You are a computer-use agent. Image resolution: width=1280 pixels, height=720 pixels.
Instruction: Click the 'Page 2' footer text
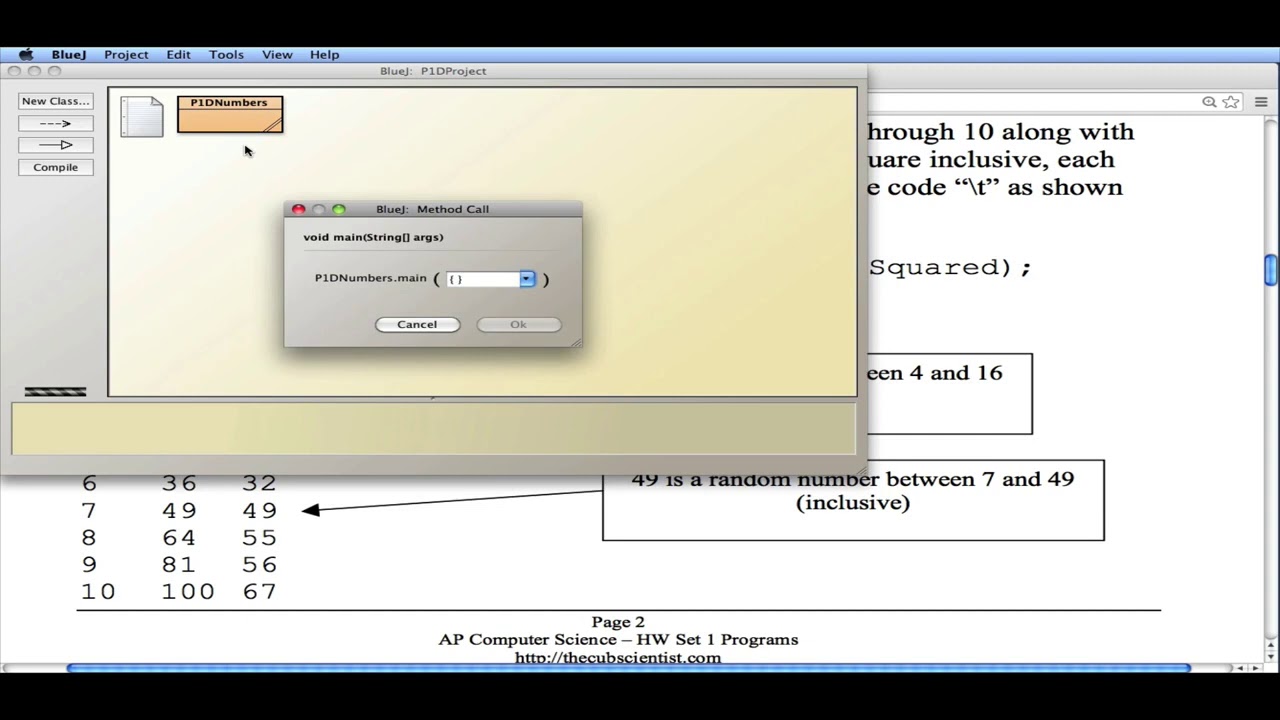618,622
